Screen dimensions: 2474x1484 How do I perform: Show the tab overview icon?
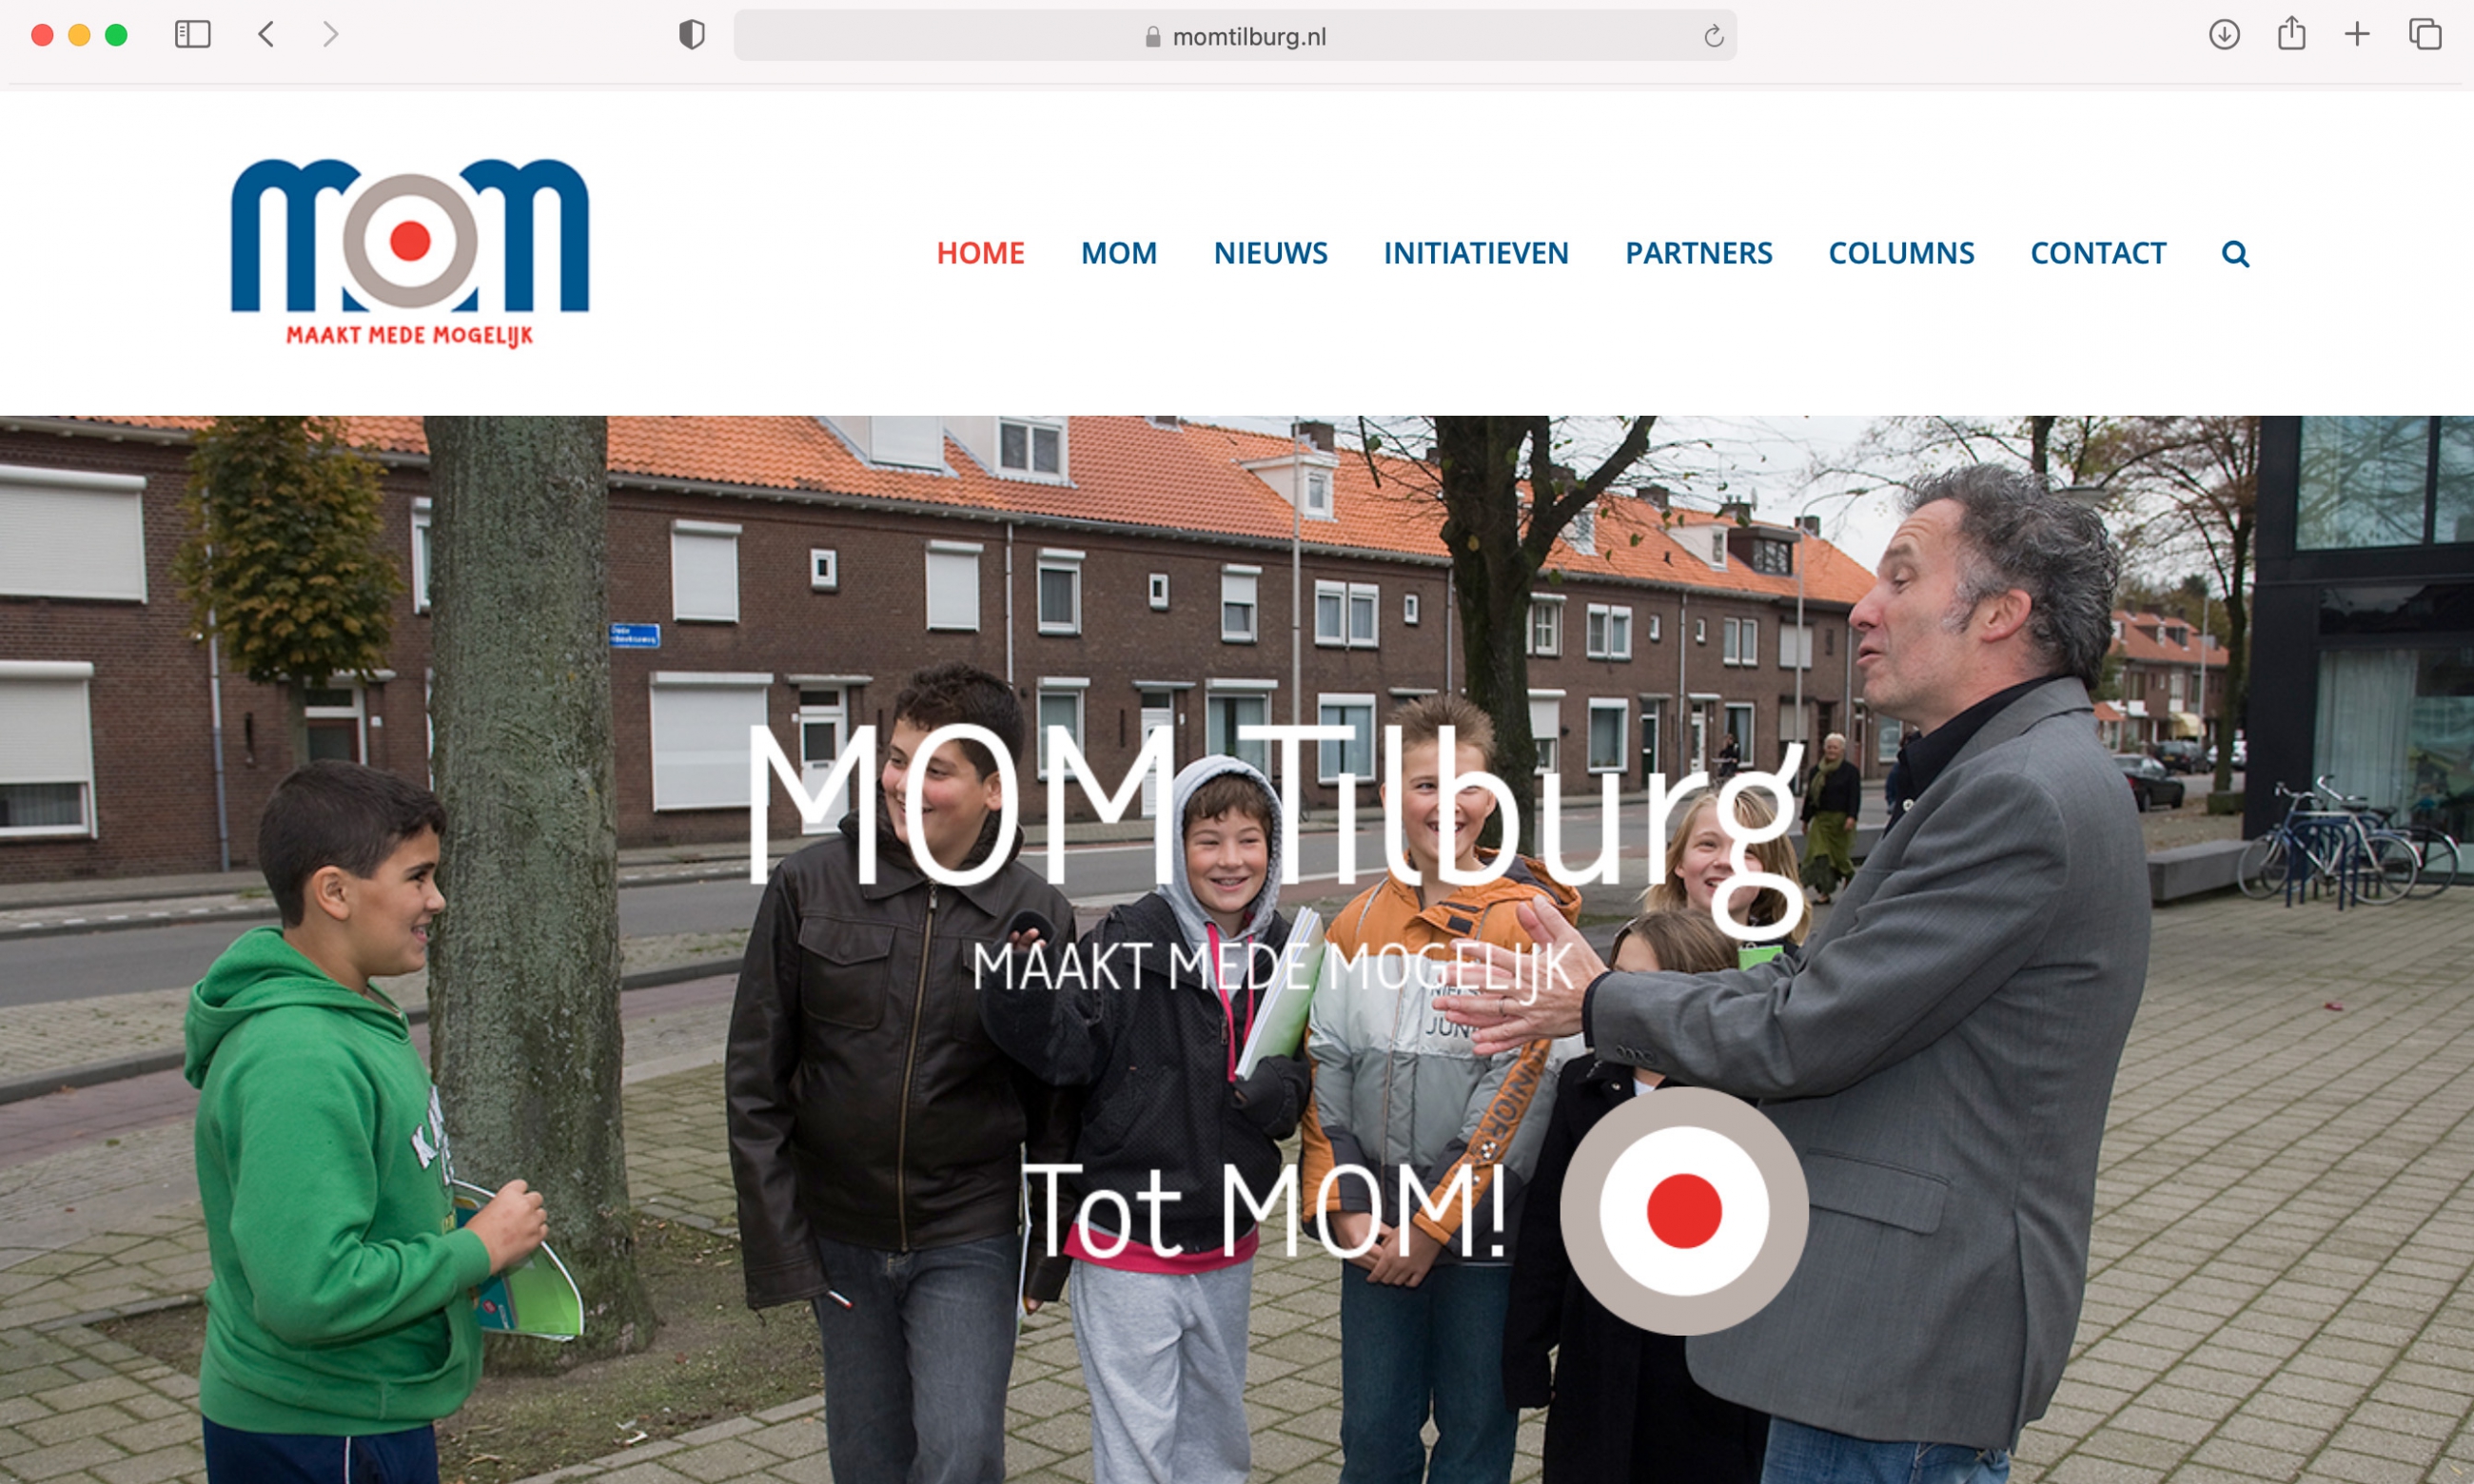pos(2425,35)
